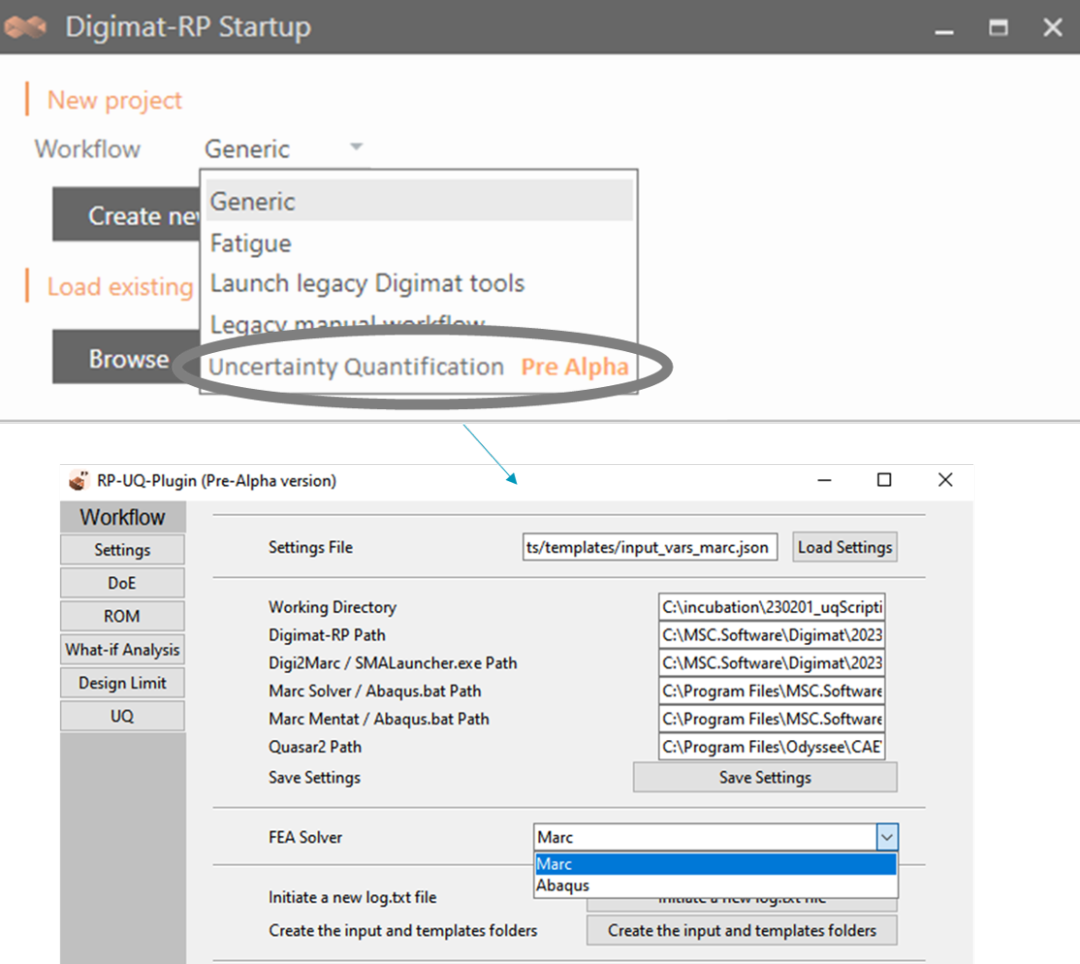The image size is (1080, 964).
Task: Click the Load Settings button
Action: pyautogui.click(x=844, y=547)
